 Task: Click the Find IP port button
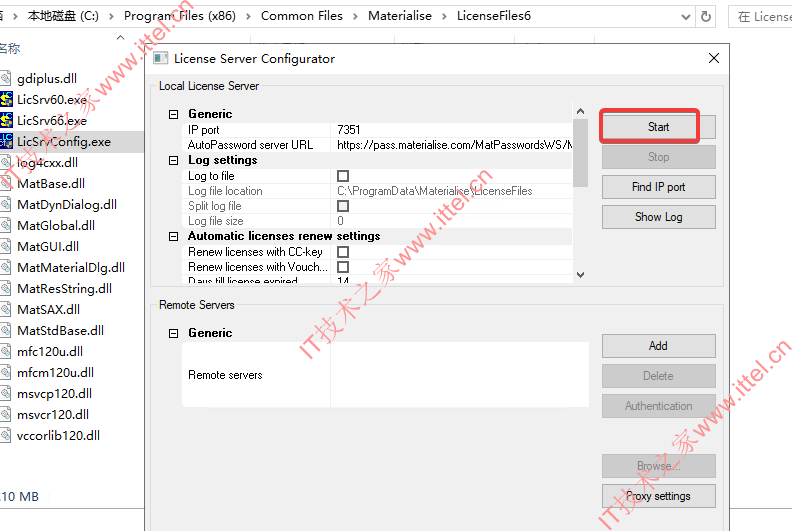tap(658, 187)
